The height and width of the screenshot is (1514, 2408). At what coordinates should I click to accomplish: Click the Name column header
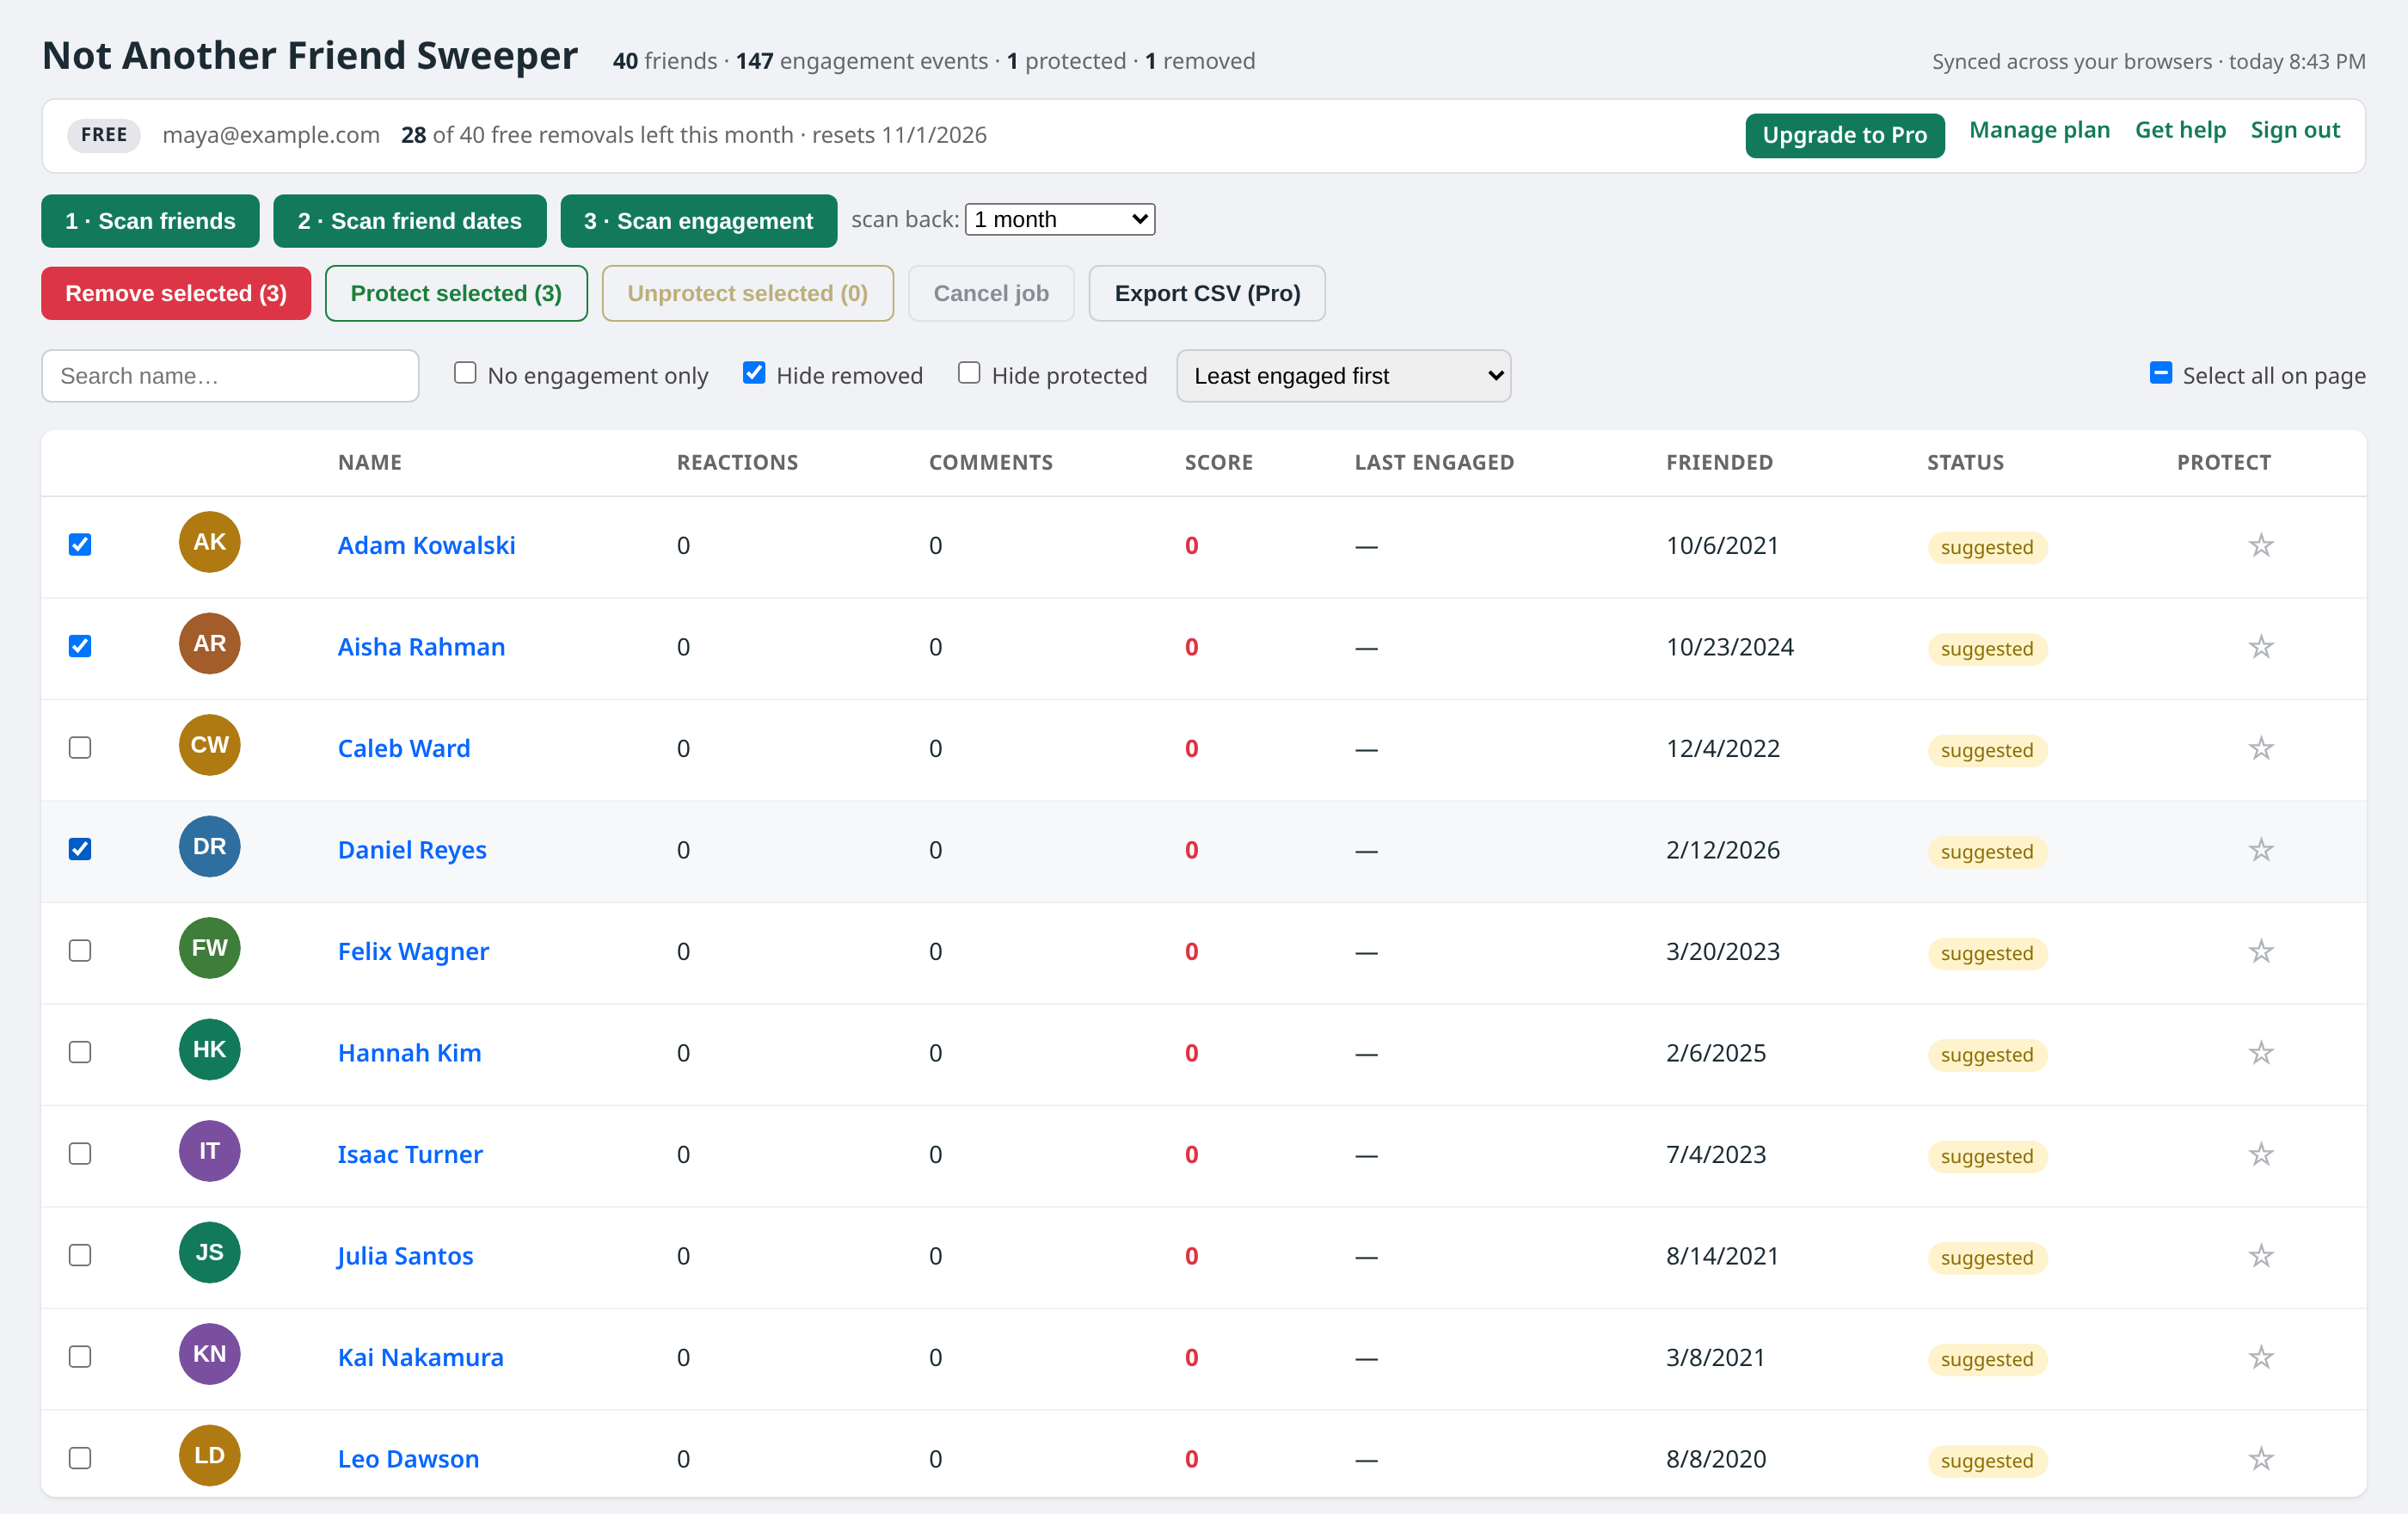pyautogui.click(x=370, y=462)
